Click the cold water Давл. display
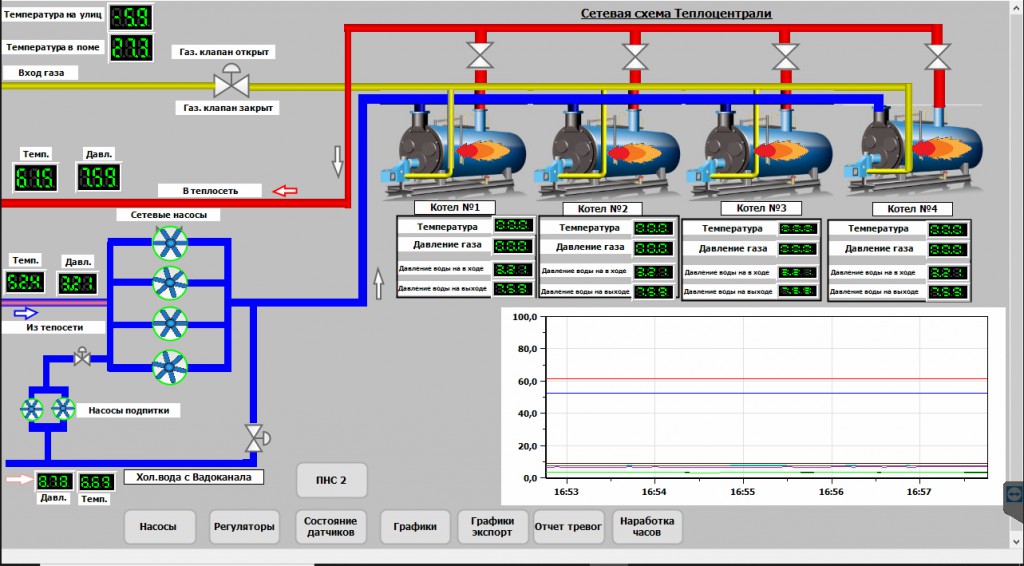The height and width of the screenshot is (566, 1024). [55, 482]
